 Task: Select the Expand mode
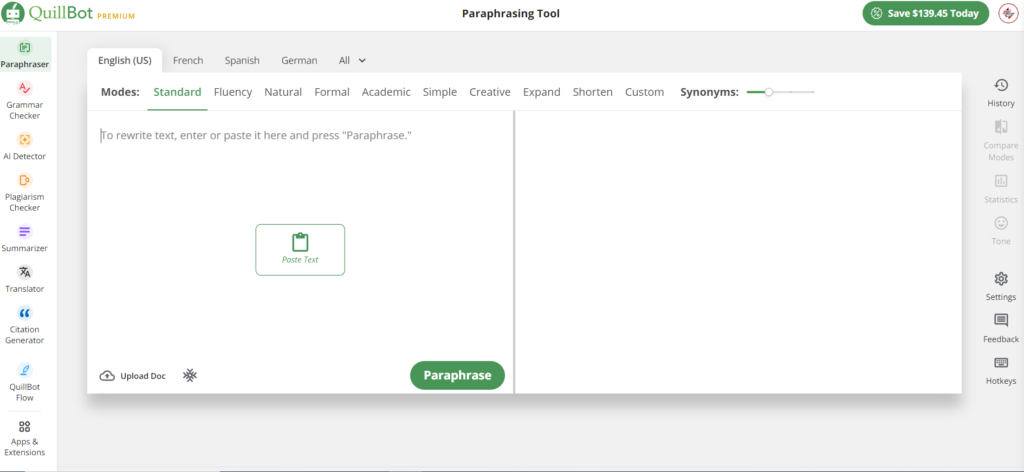(541, 92)
